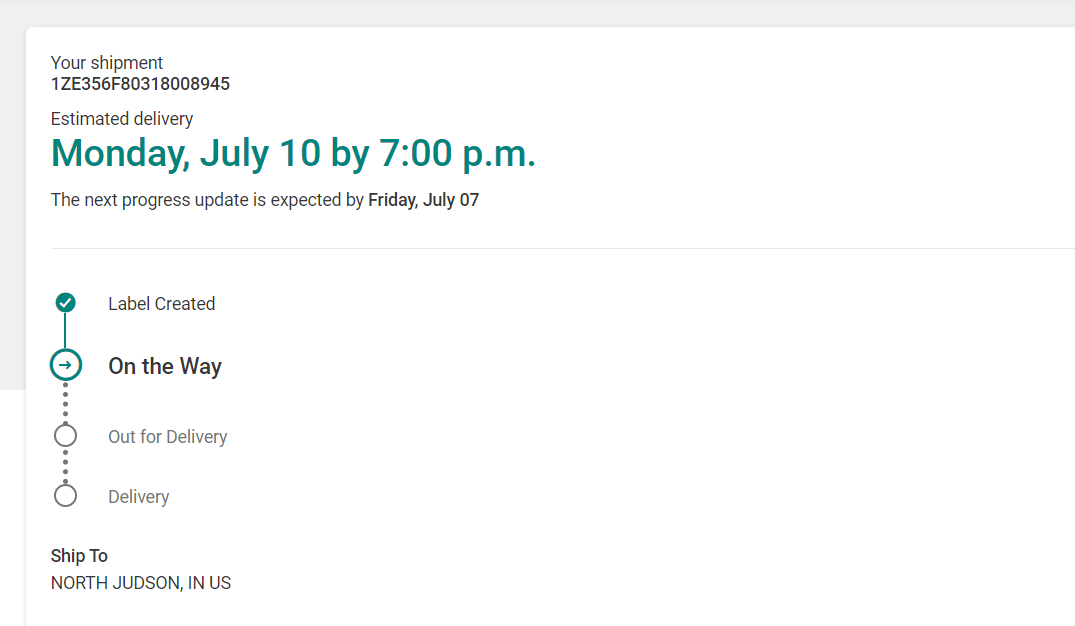Click the Monday, July 10 delivery headline
The height and width of the screenshot is (626, 1075).
point(293,154)
